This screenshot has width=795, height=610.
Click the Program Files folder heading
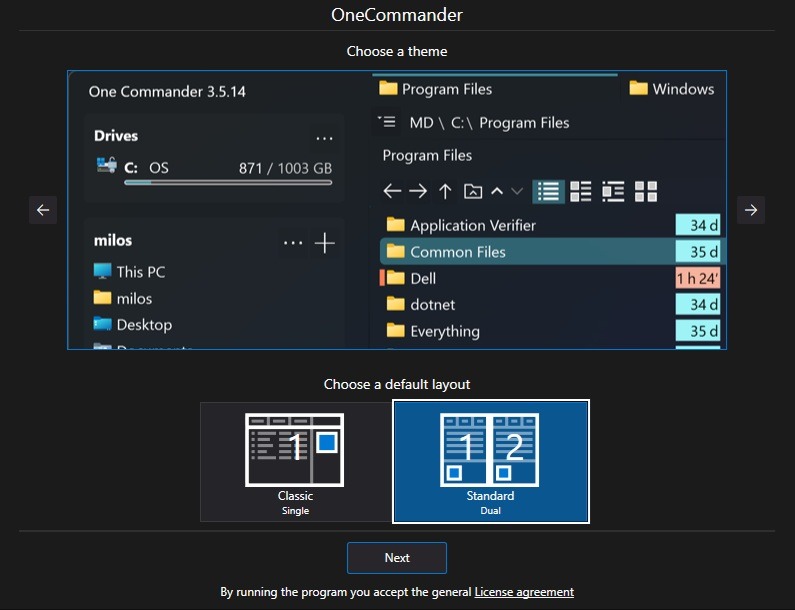tap(427, 155)
